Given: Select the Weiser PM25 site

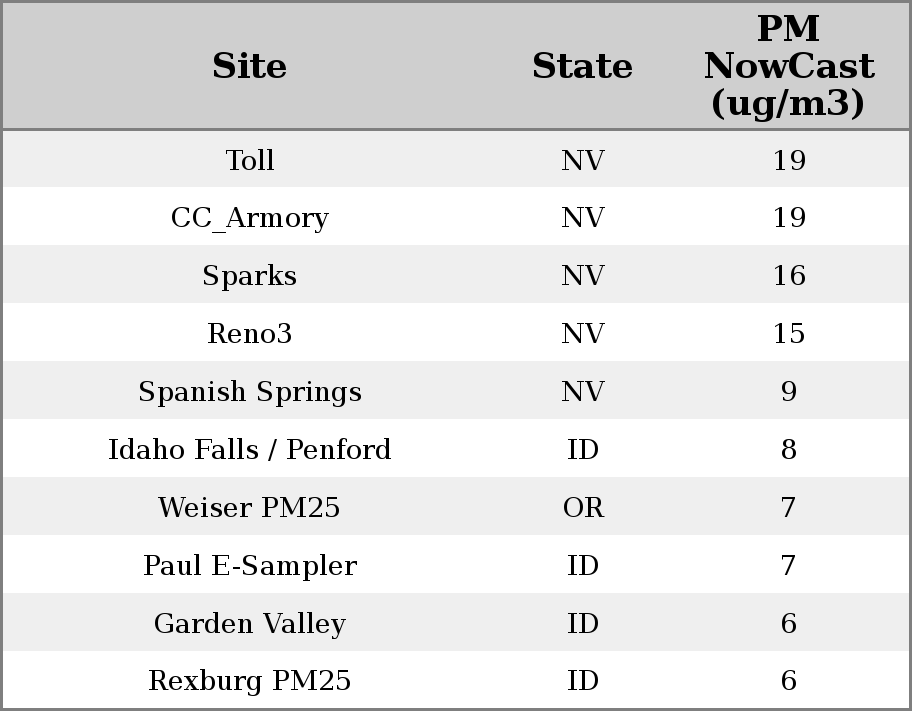Looking at the screenshot, I should (x=249, y=508).
